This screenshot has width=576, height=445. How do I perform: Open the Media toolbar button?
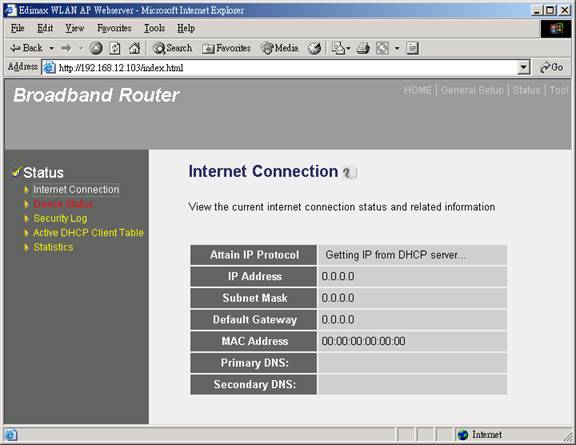[x=279, y=48]
